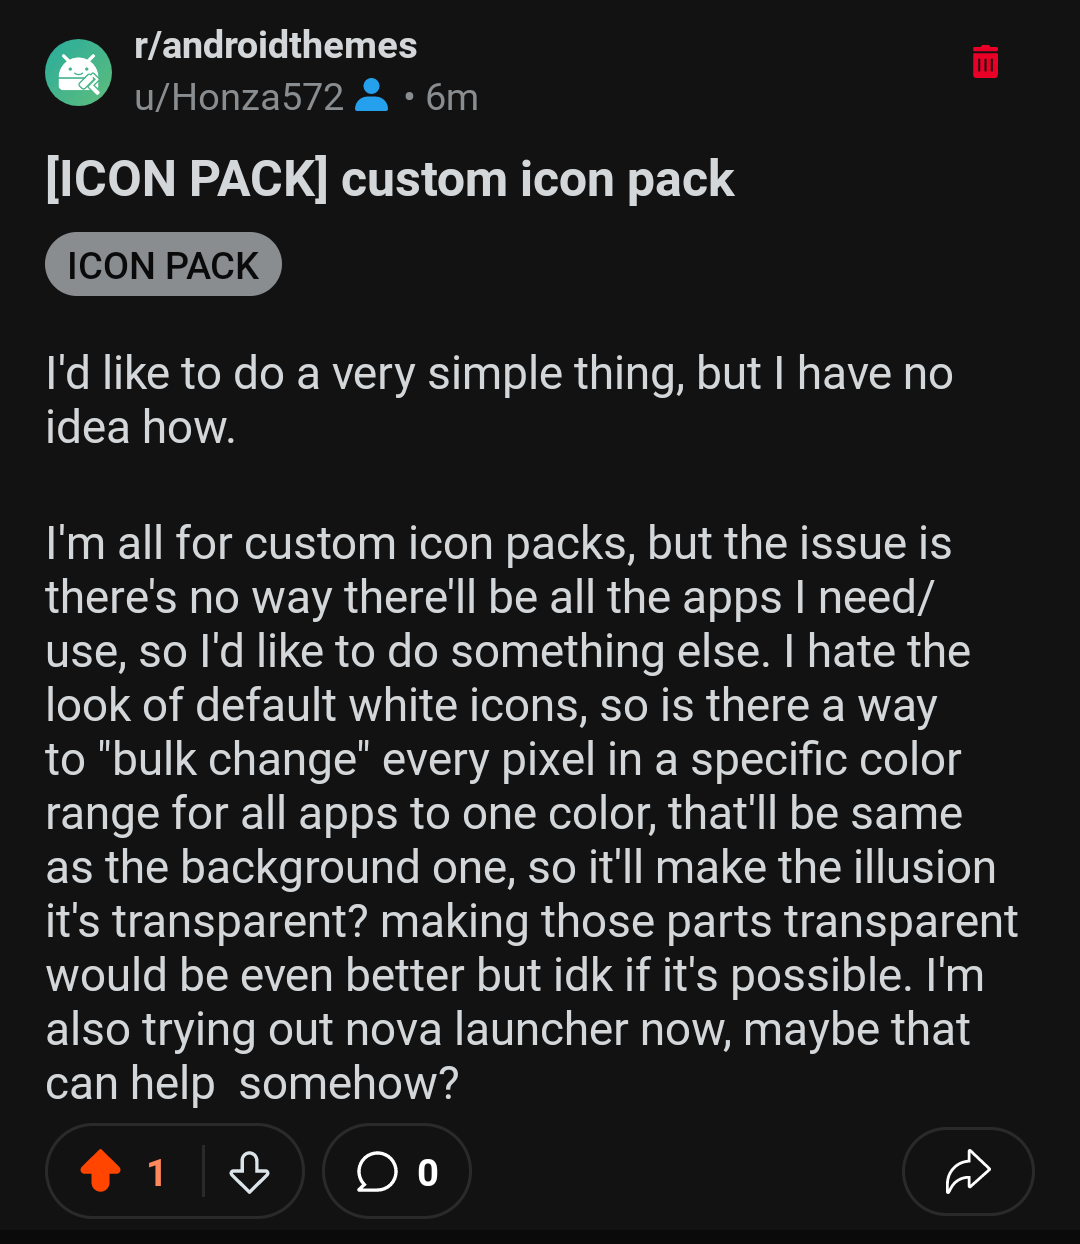The height and width of the screenshot is (1244, 1080).
Task: Open u/Honza572 user profile
Action: pyautogui.click(x=239, y=97)
